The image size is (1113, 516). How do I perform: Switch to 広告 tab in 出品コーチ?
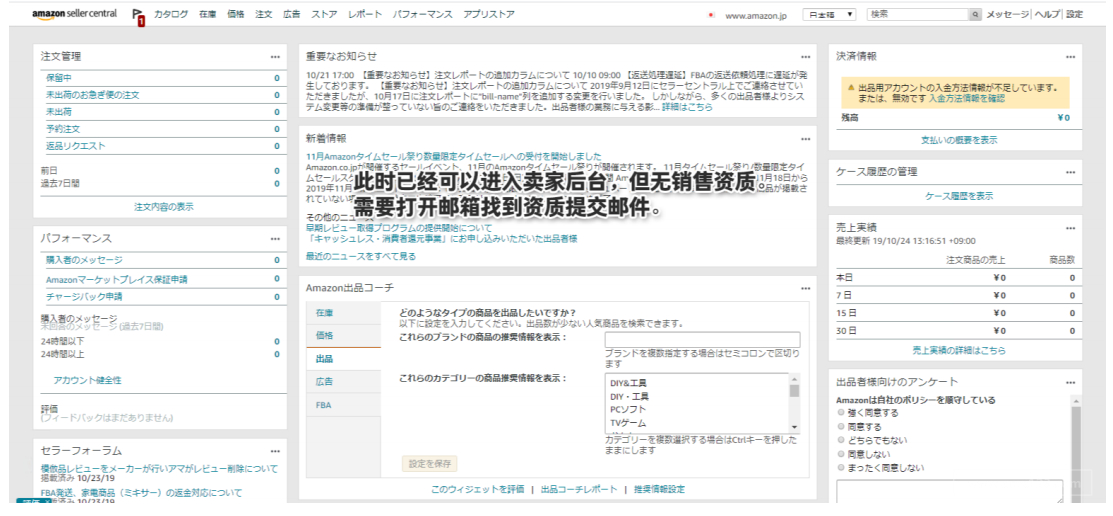click(344, 382)
